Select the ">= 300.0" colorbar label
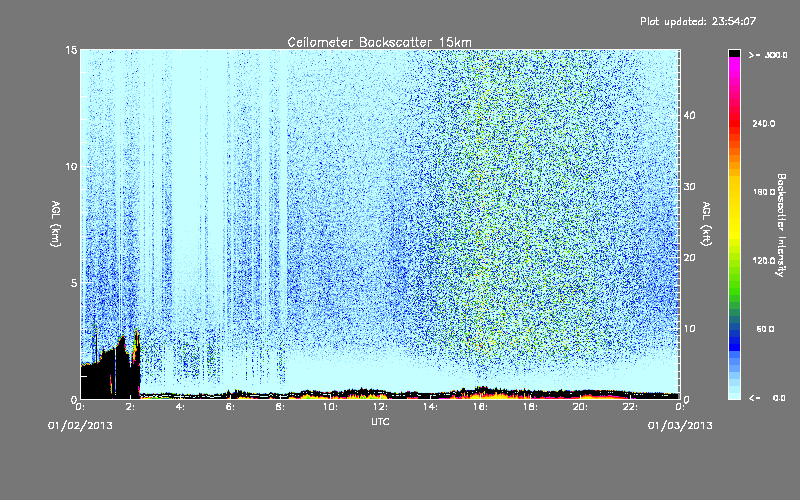Screen dimensions: 800x500 [x=768, y=55]
